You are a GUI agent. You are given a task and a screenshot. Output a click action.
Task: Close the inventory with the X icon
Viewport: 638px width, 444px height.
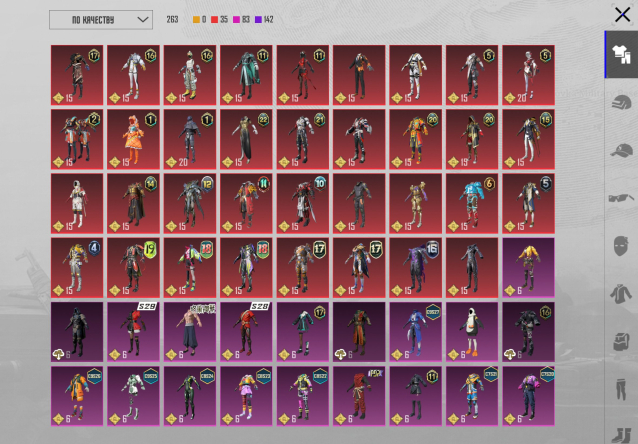[x=621, y=14]
